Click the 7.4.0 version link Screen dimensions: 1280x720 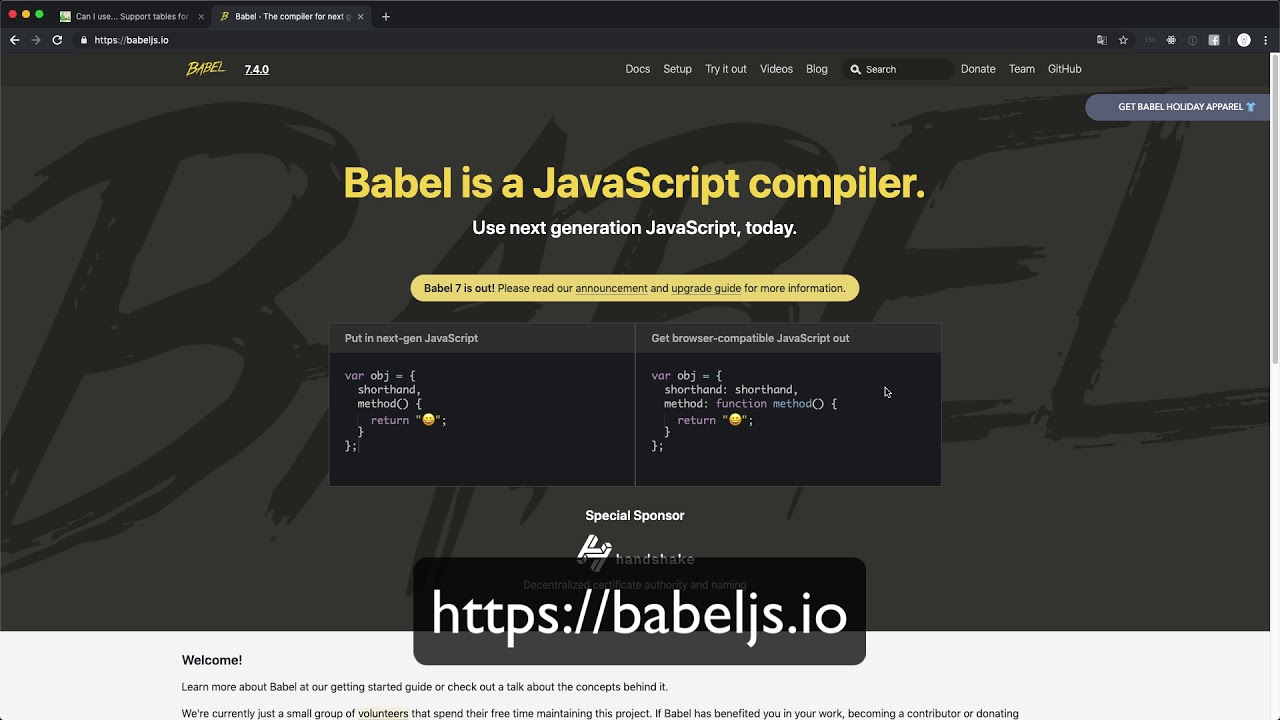click(x=257, y=69)
